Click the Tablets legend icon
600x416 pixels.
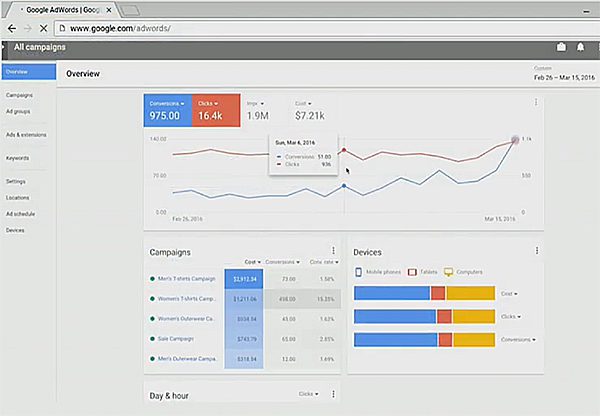412,272
